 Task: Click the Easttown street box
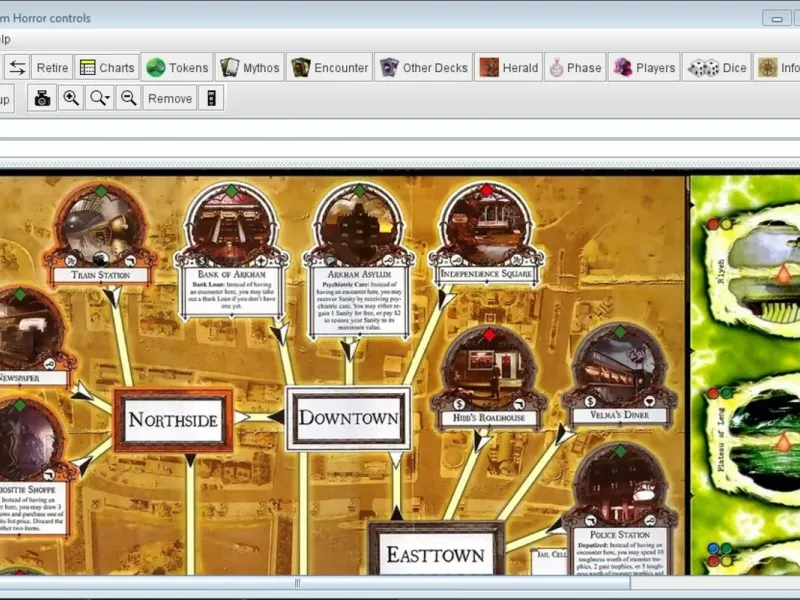(436, 549)
